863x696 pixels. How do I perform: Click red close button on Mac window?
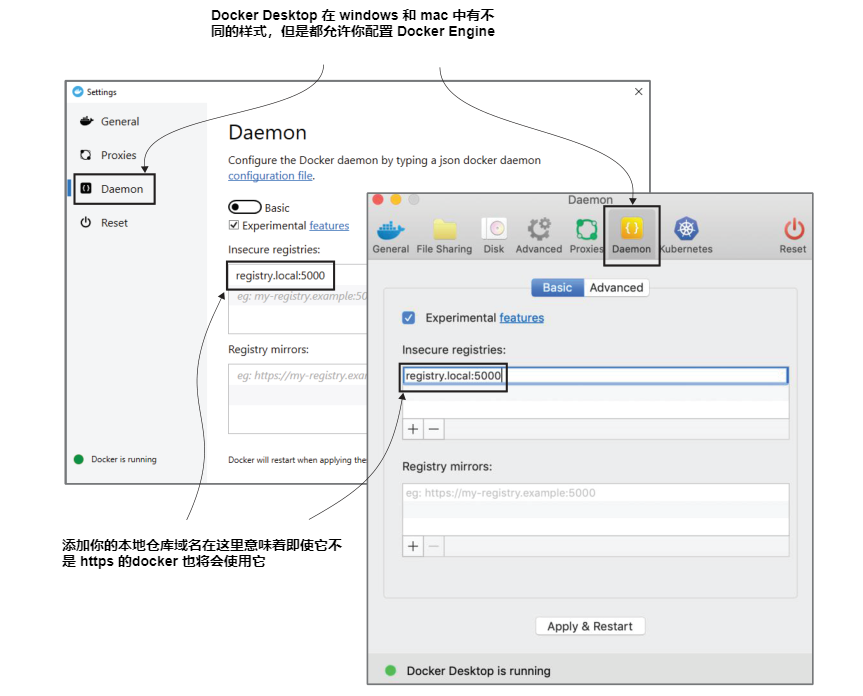(x=378, y=200)
